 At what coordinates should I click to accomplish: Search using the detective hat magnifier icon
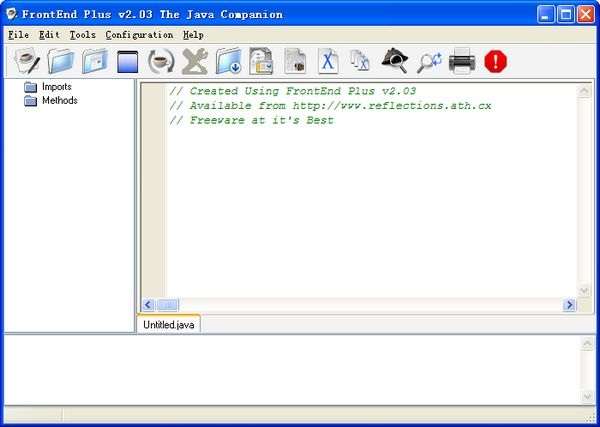point(395,60)
